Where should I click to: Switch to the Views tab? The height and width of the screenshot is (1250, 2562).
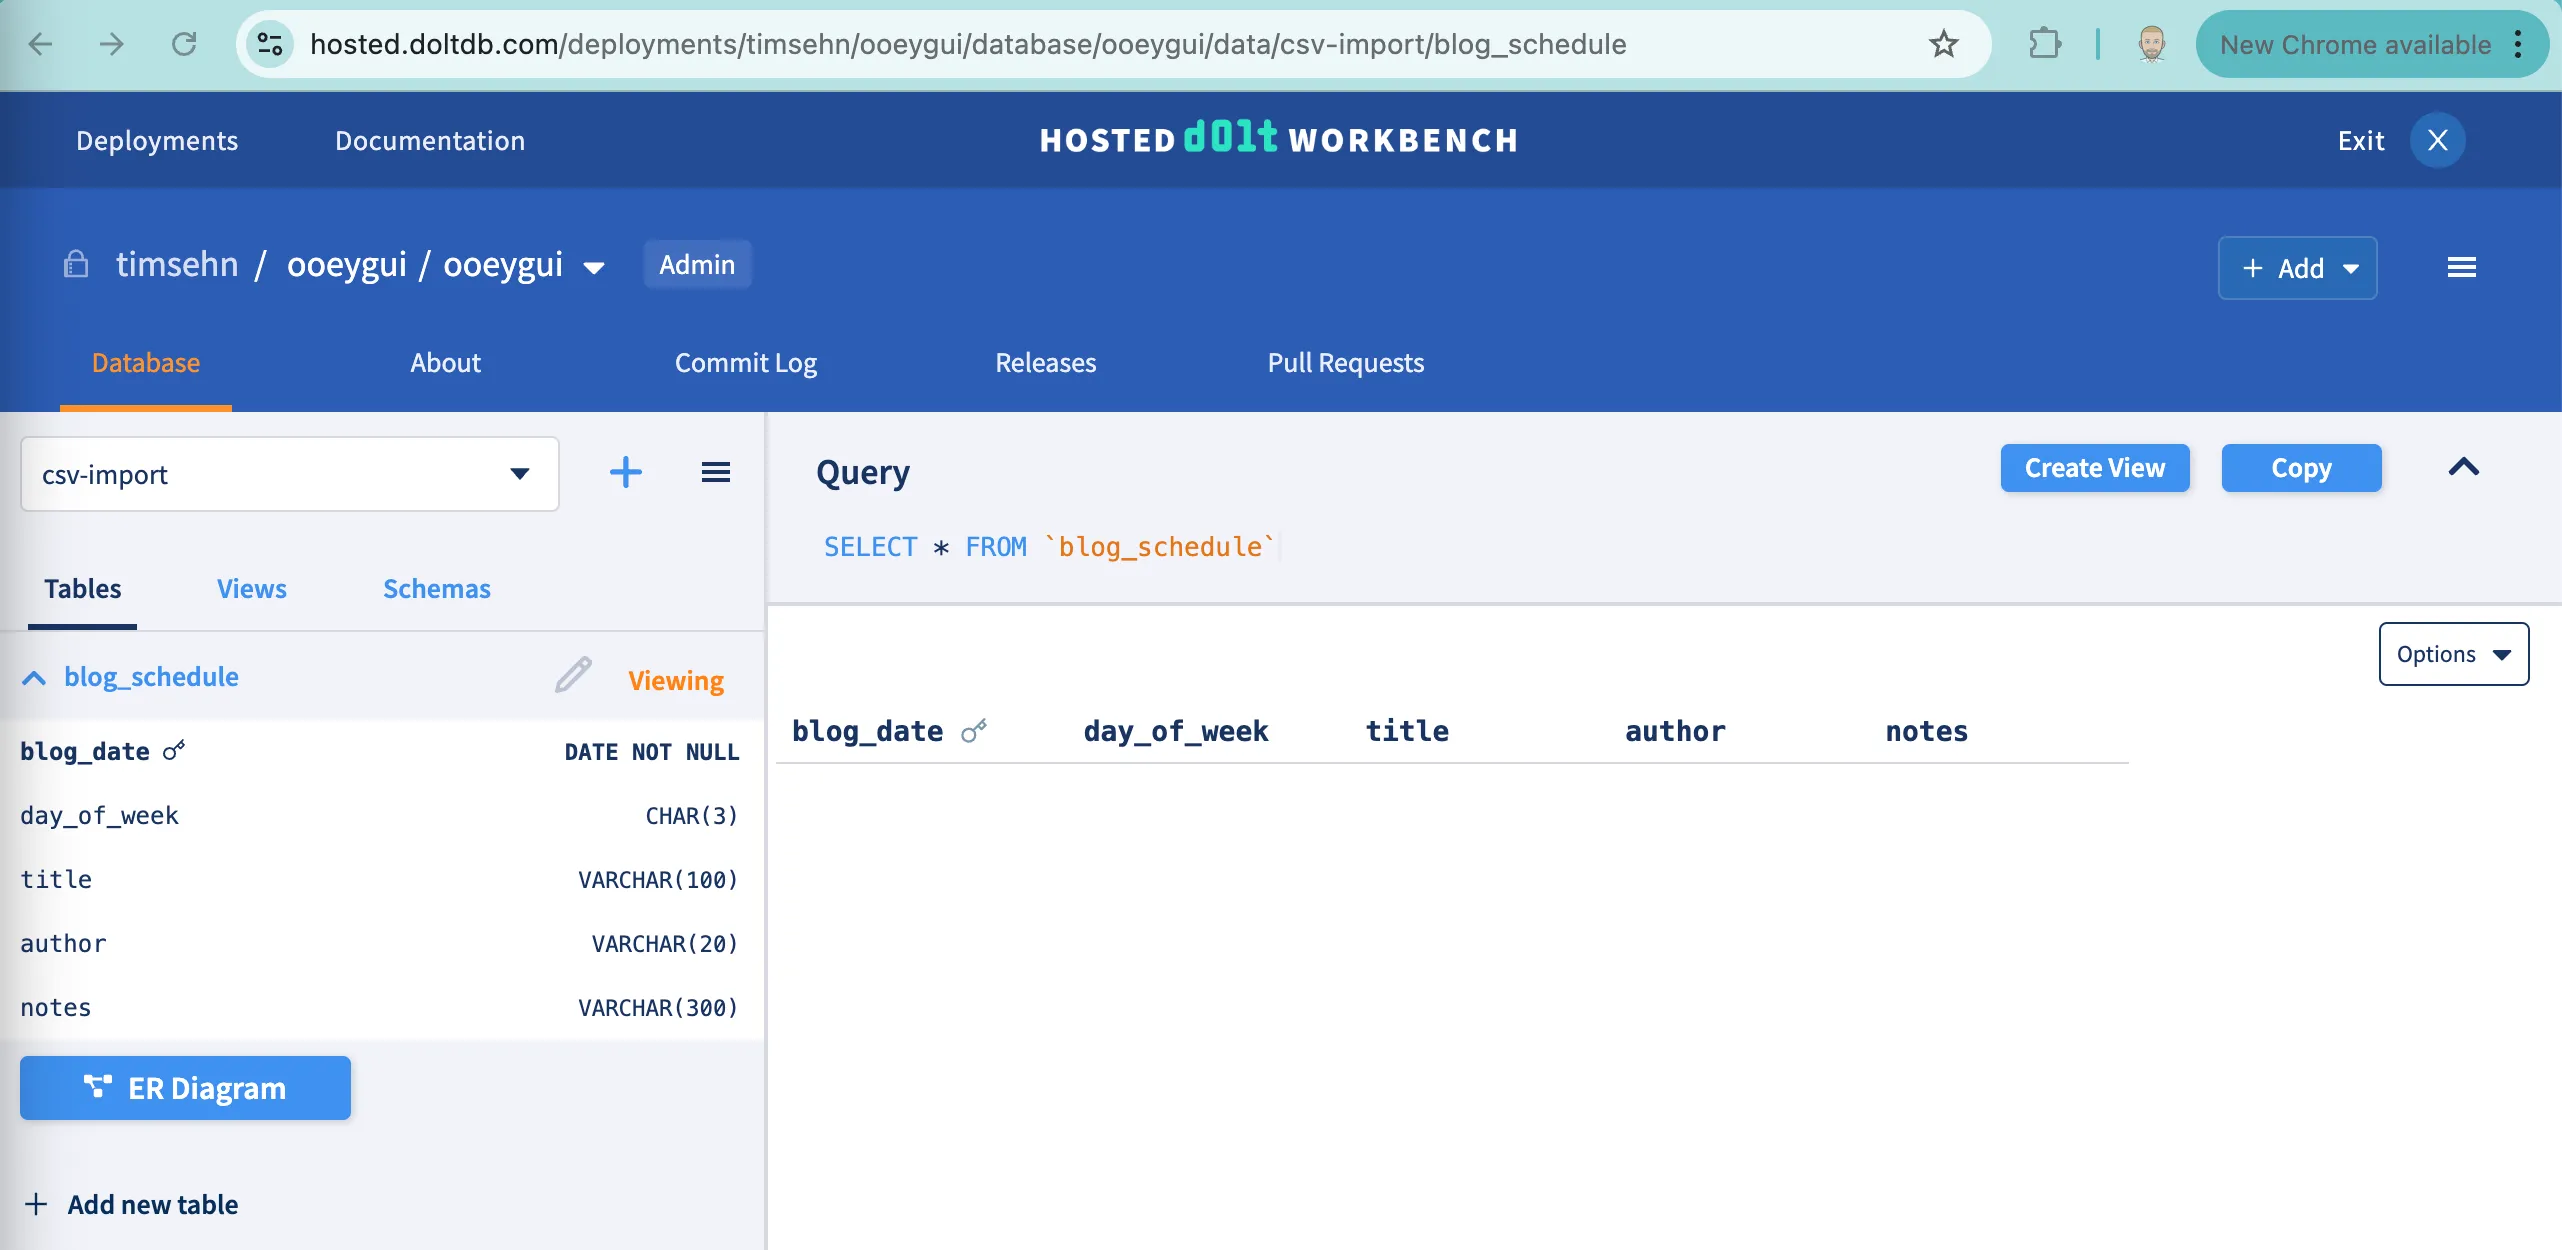[251, 588]
